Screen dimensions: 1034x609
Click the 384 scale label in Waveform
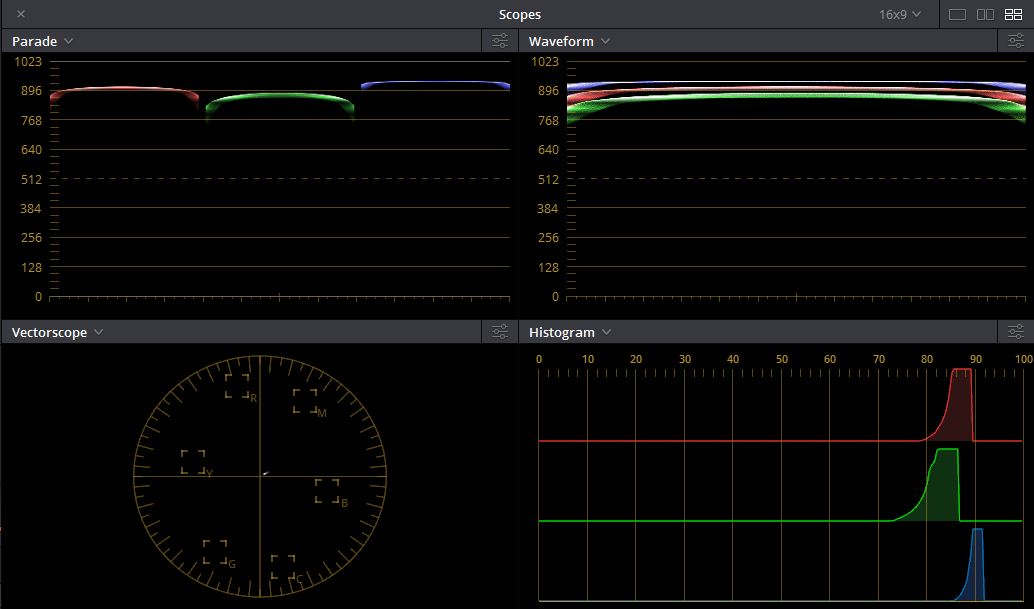click(548, 208)
